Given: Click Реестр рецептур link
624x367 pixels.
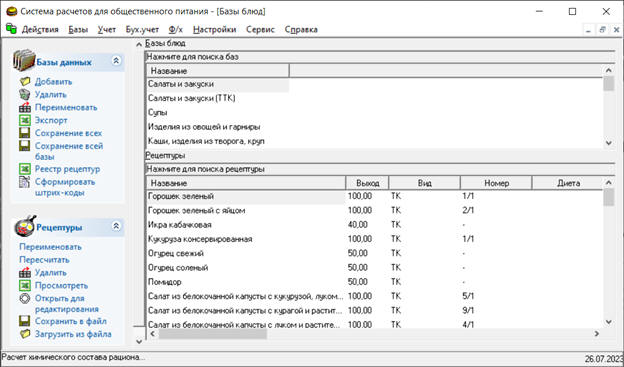Looking at the screenshot, I should [x=67, y=169].
